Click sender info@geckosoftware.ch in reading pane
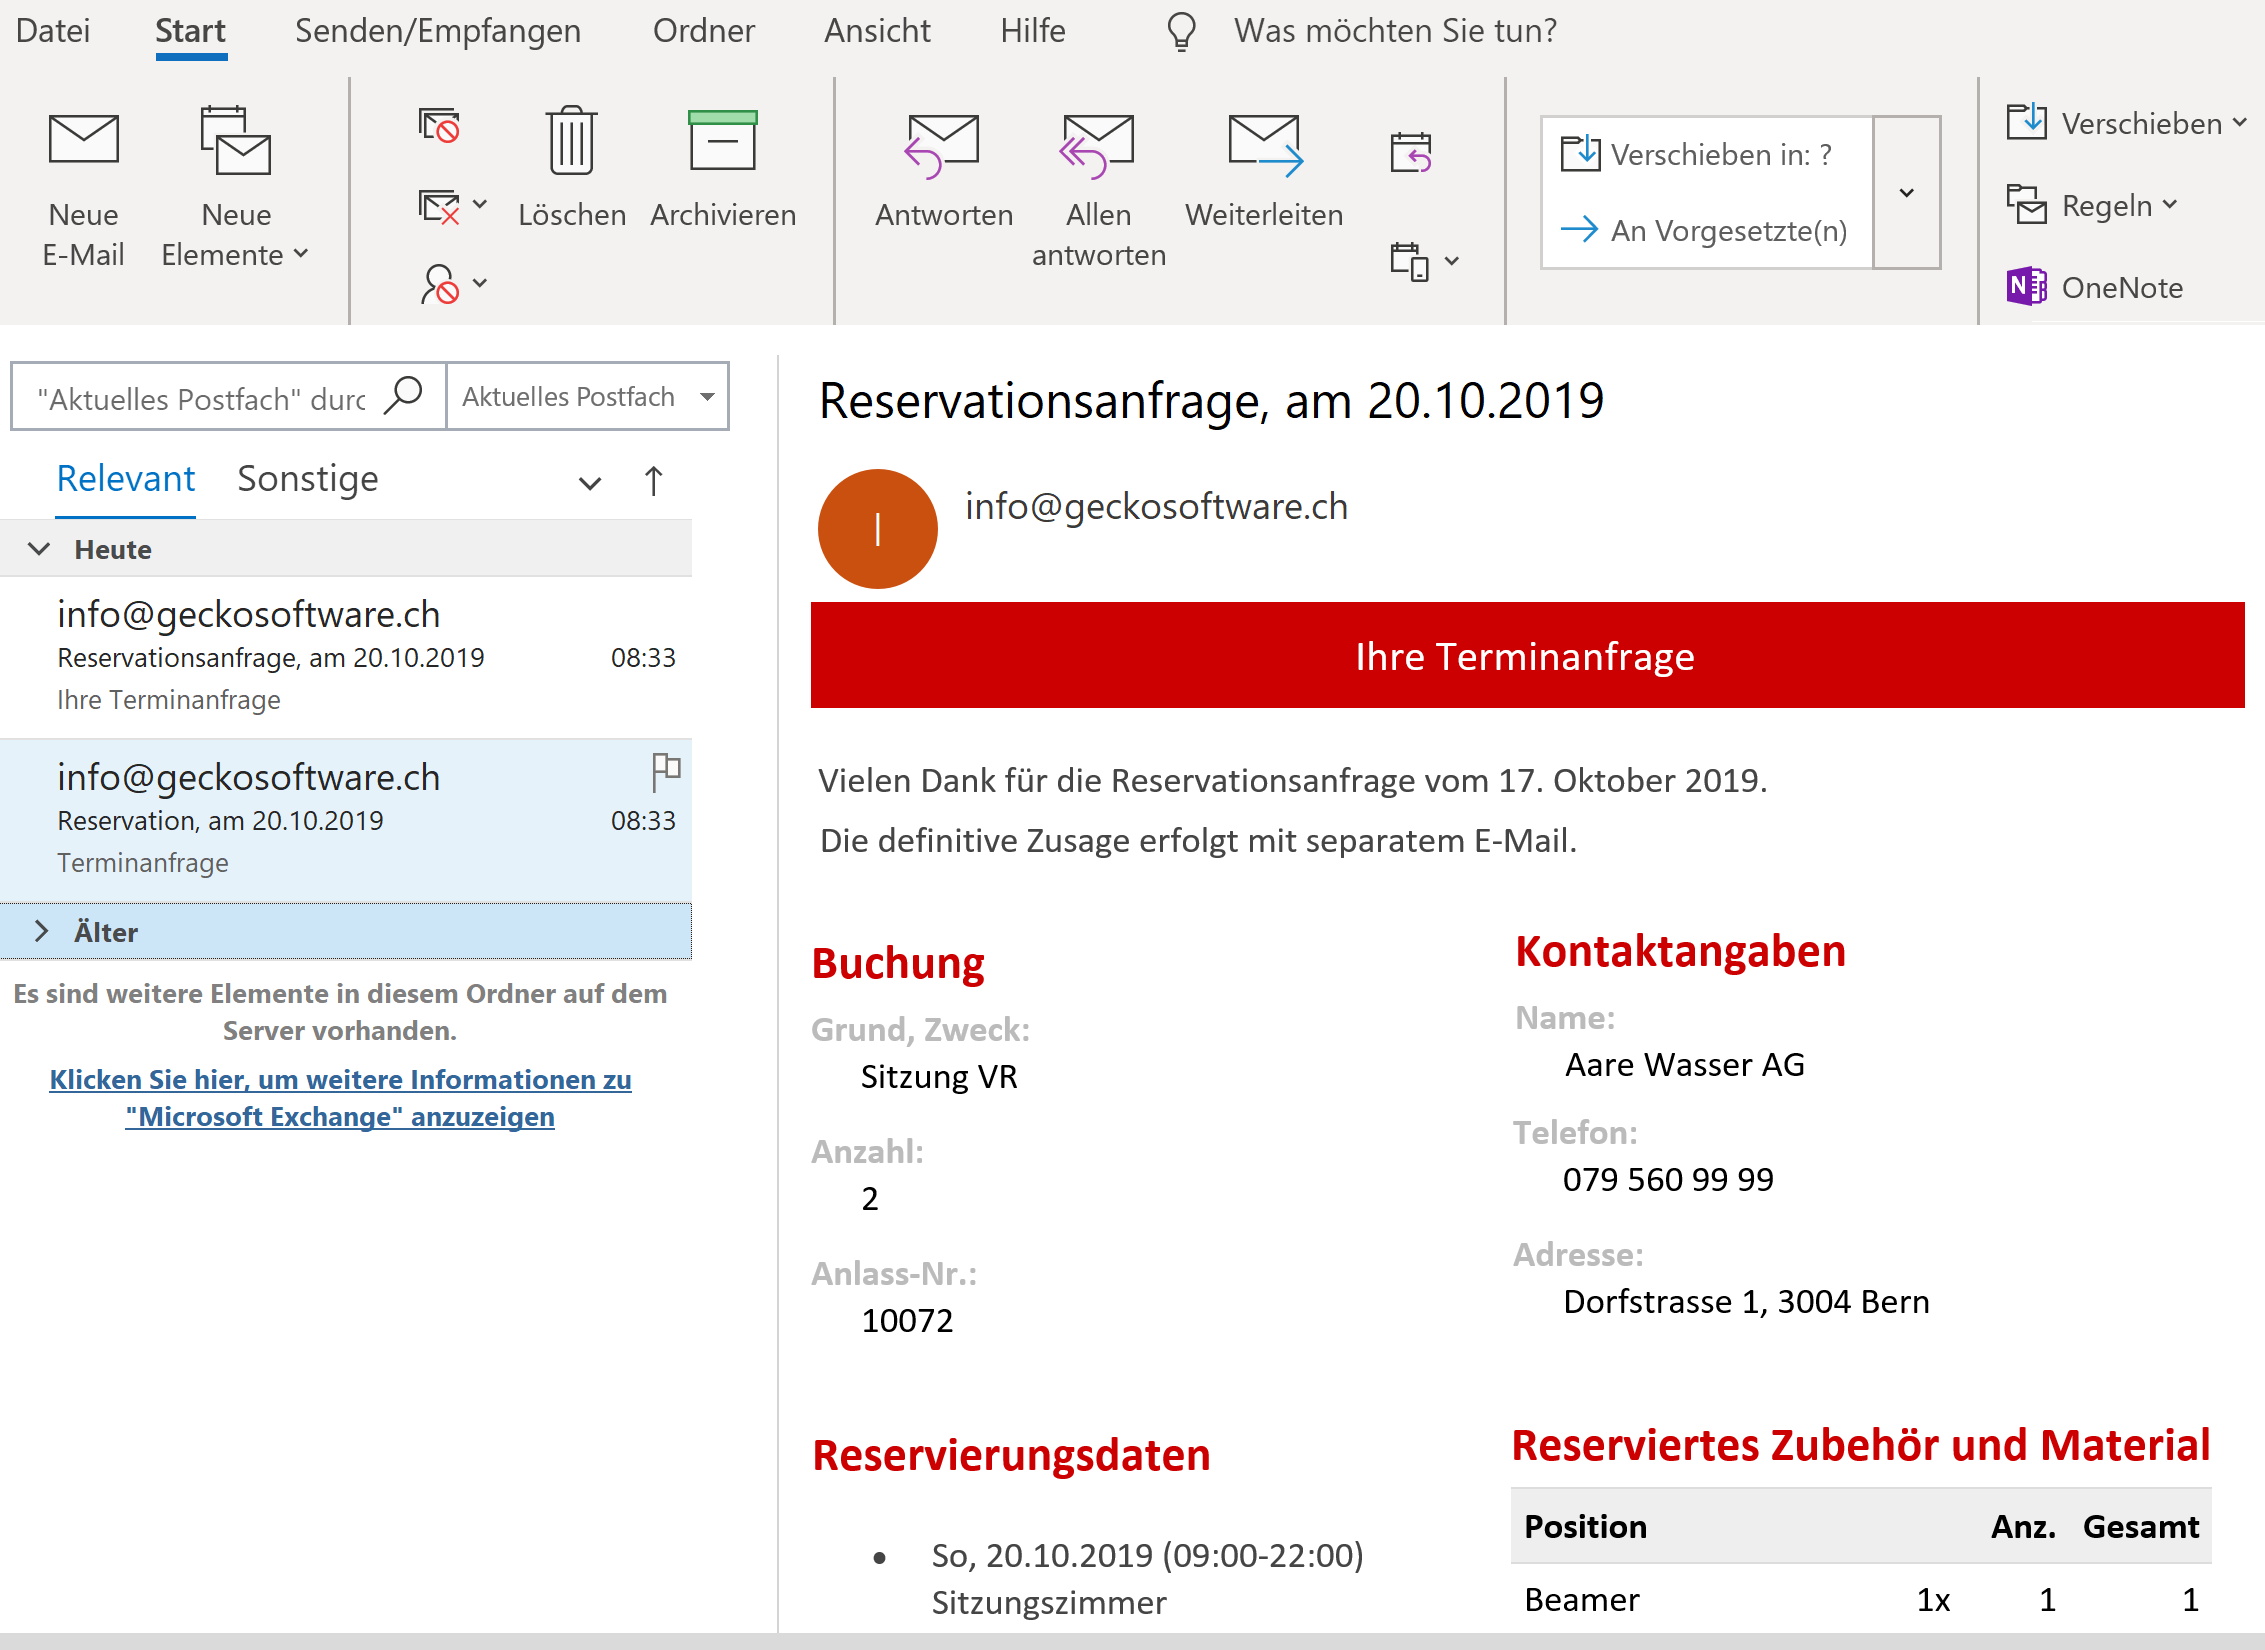This screenshot has height=1650, width=2265. [x=1156, y=506]
